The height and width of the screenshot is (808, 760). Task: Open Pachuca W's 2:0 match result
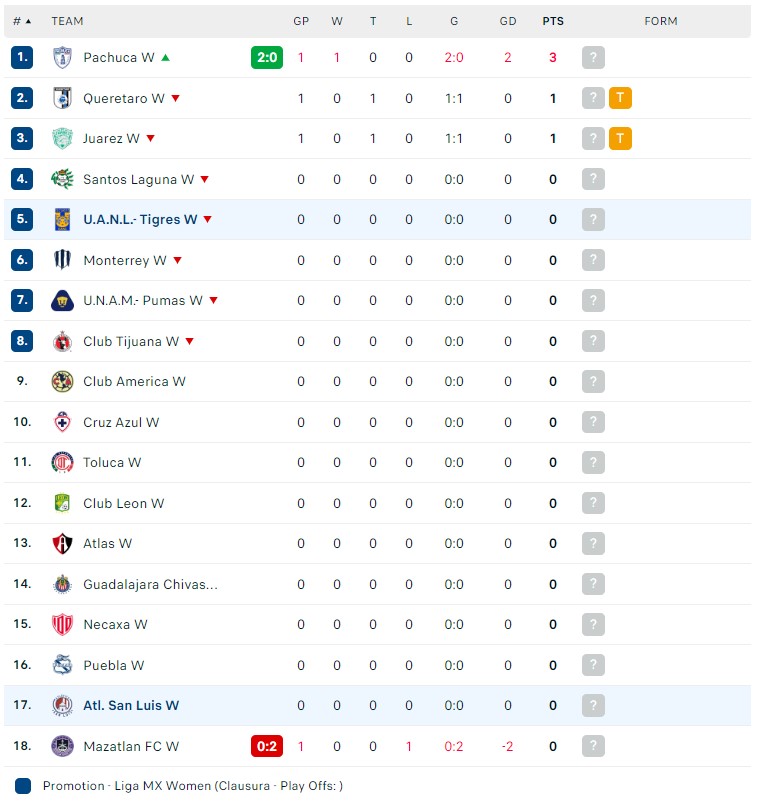[x=267, y=57]
